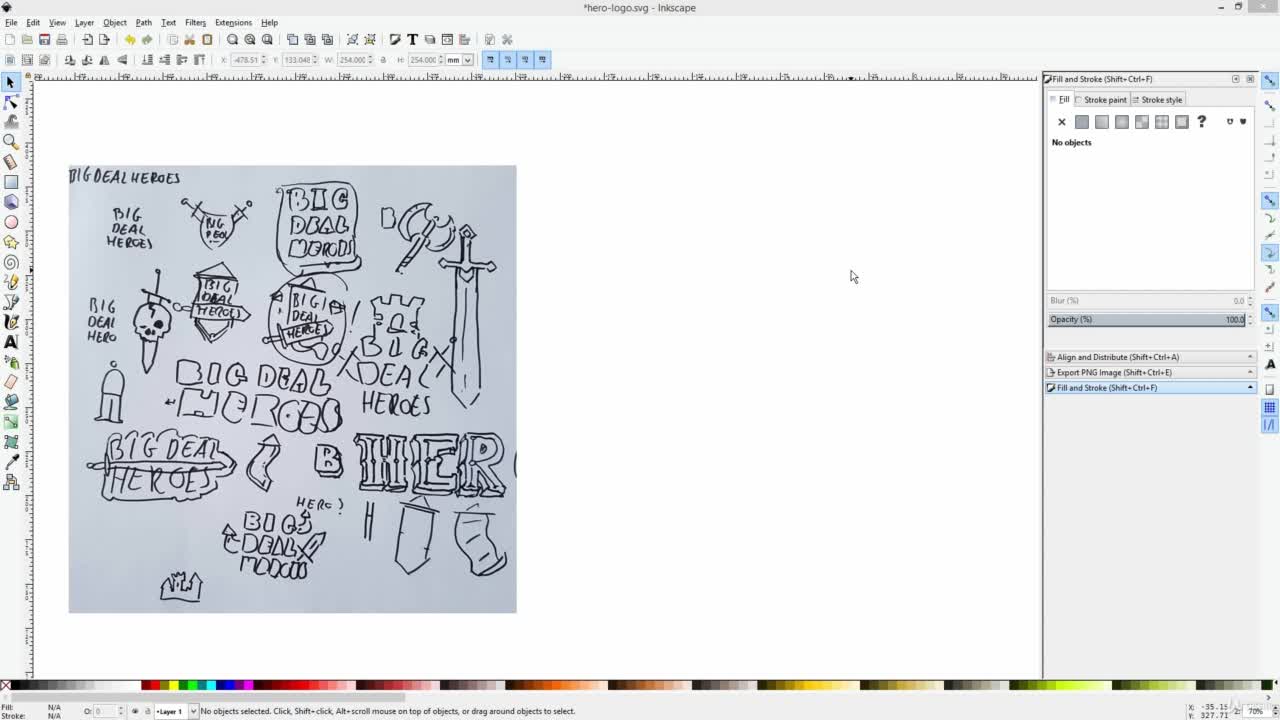Open the mm units dropdown
The width and height of the screenshot is (1280, 720).
pos(460,60)
